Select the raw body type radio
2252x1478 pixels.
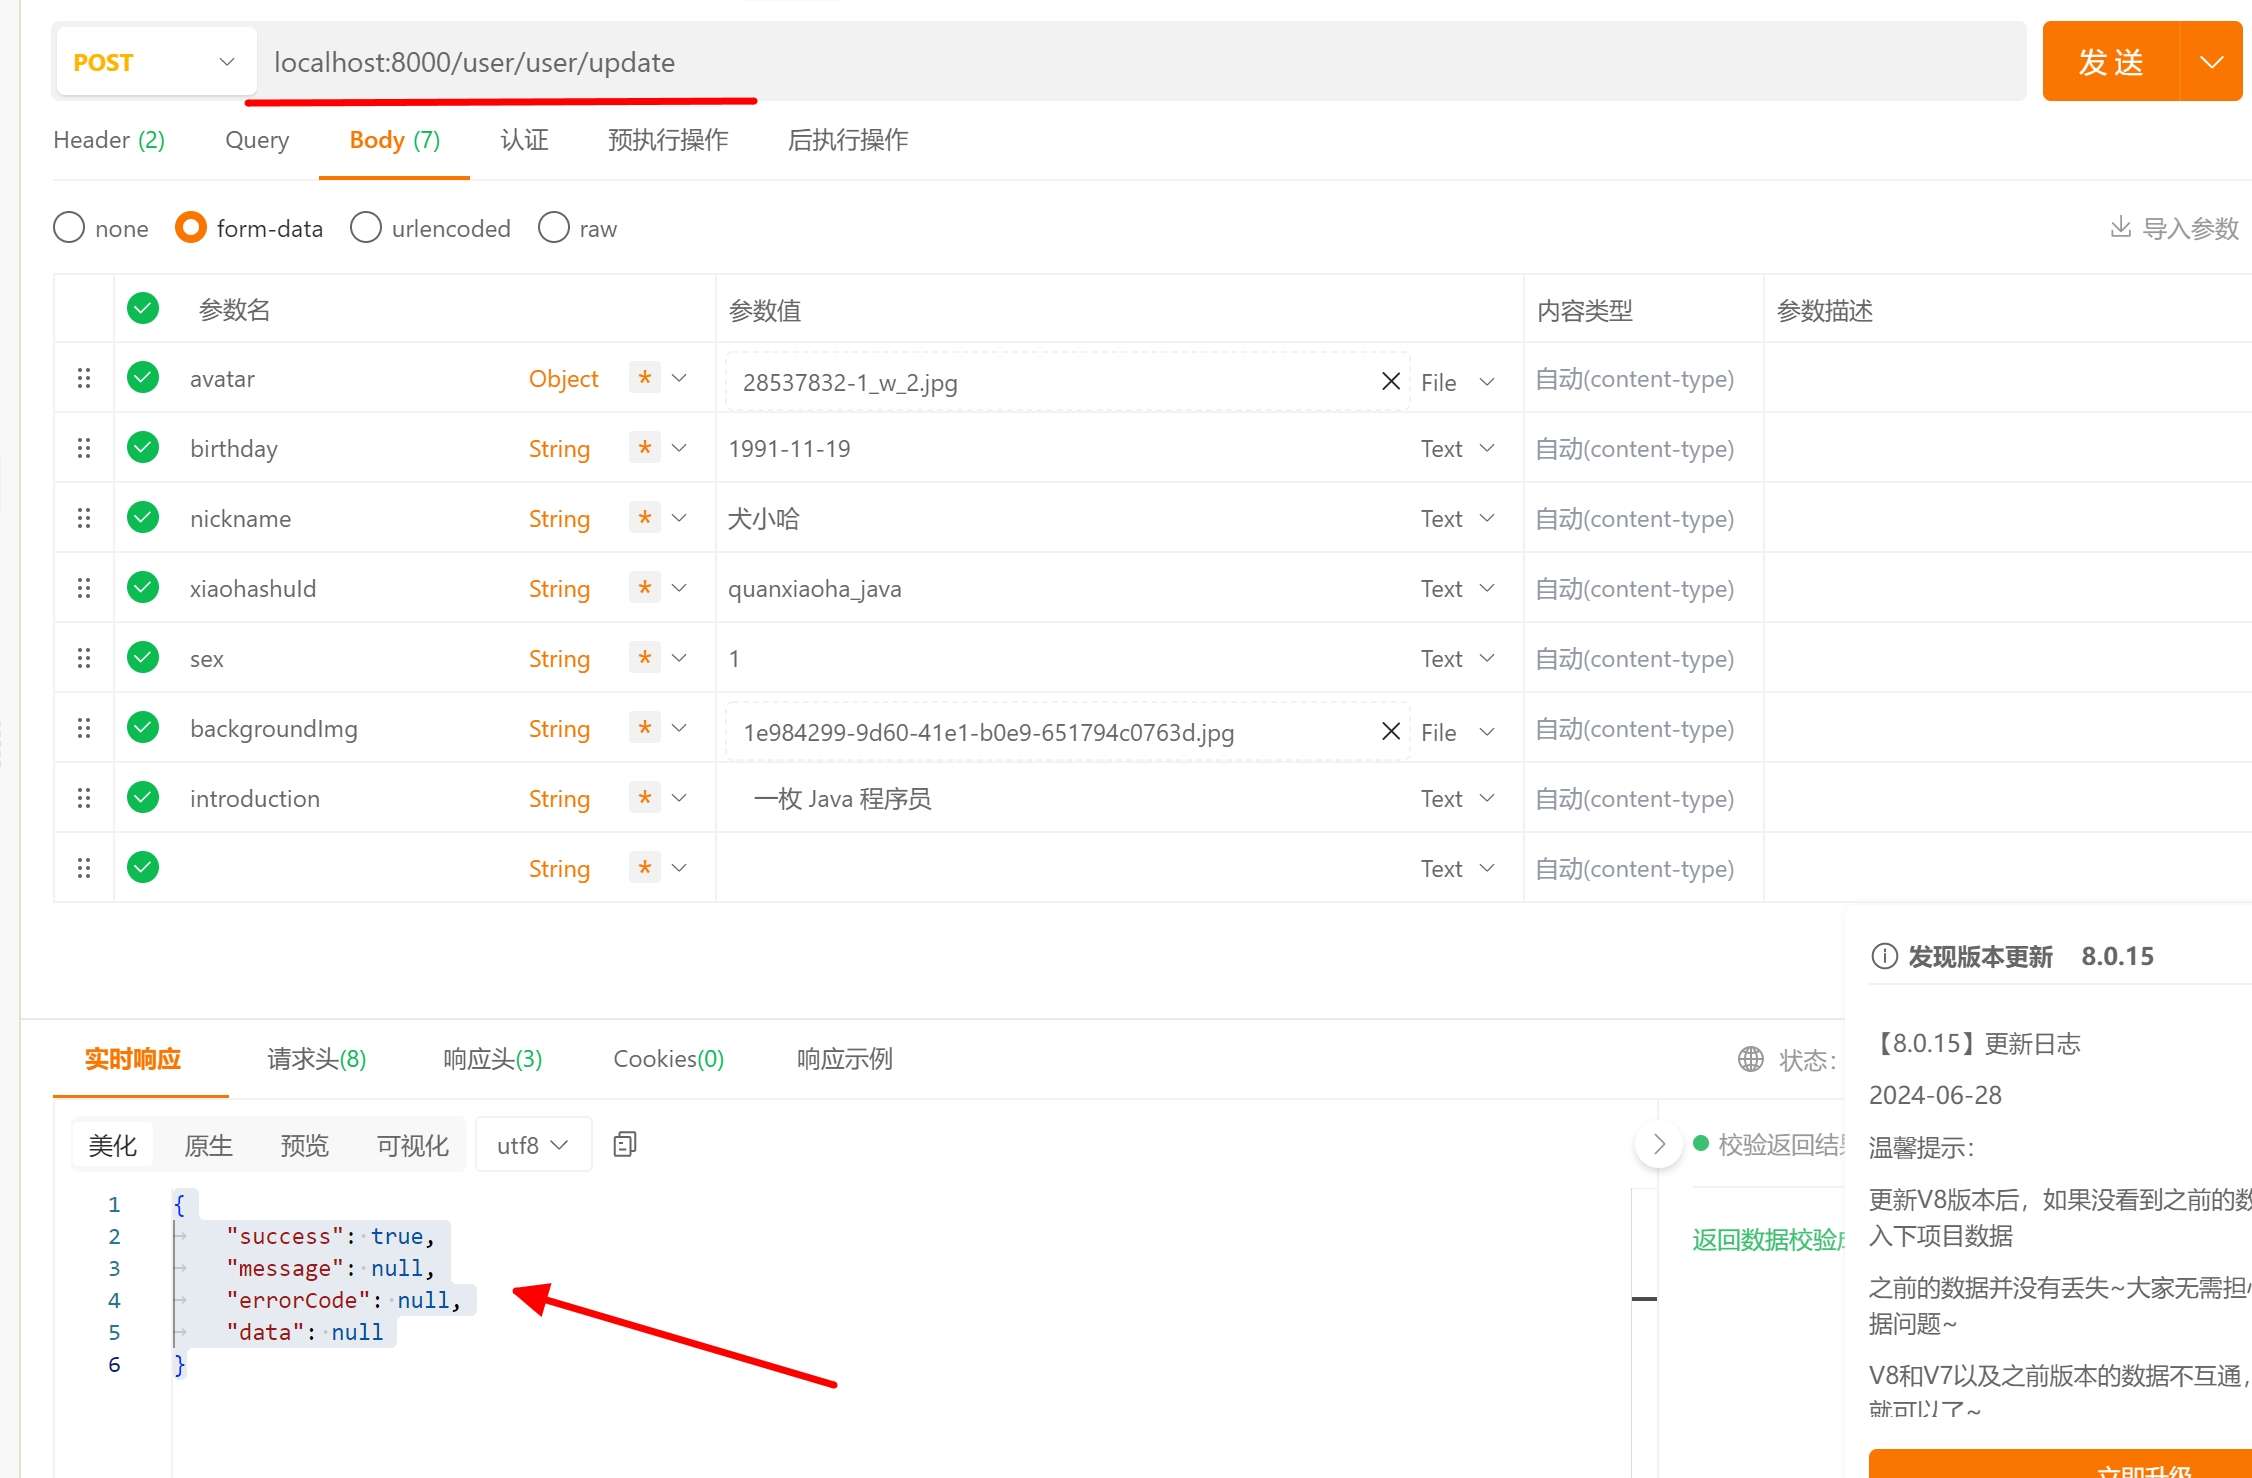(x=554, y=228)
